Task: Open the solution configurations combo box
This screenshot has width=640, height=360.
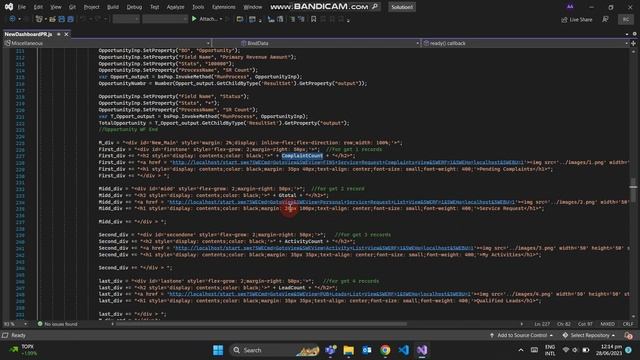Action: (126, 19)
